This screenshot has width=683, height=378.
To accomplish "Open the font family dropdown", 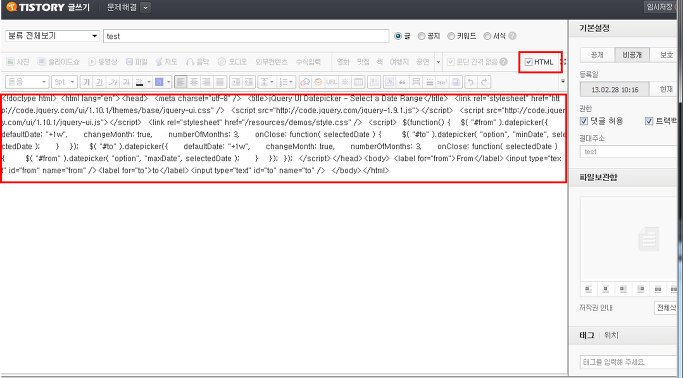I will coord(26,82).
